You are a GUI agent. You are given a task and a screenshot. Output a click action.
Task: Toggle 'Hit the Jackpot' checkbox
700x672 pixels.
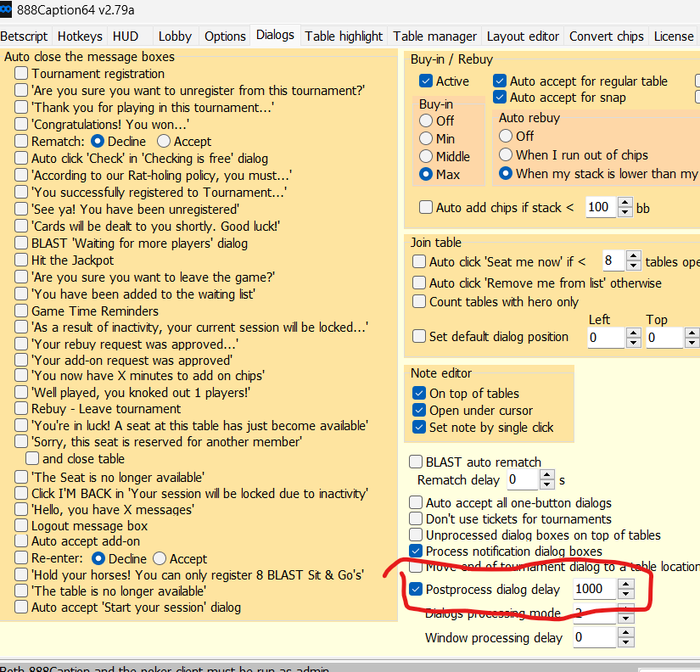pyautogui.click(x=21, y=260)
